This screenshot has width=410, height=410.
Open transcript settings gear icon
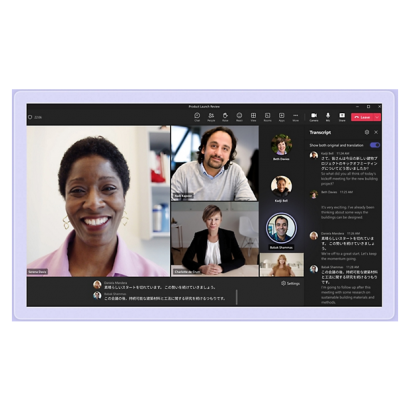tap(367, 132)
